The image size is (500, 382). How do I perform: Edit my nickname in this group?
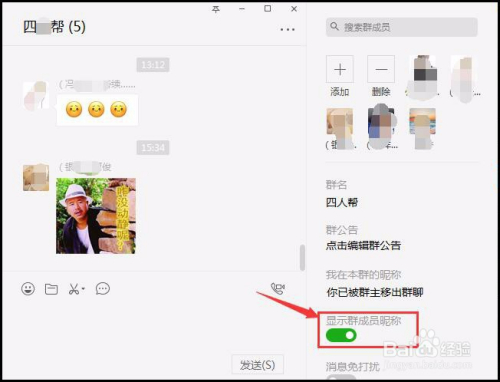point(375,292)
